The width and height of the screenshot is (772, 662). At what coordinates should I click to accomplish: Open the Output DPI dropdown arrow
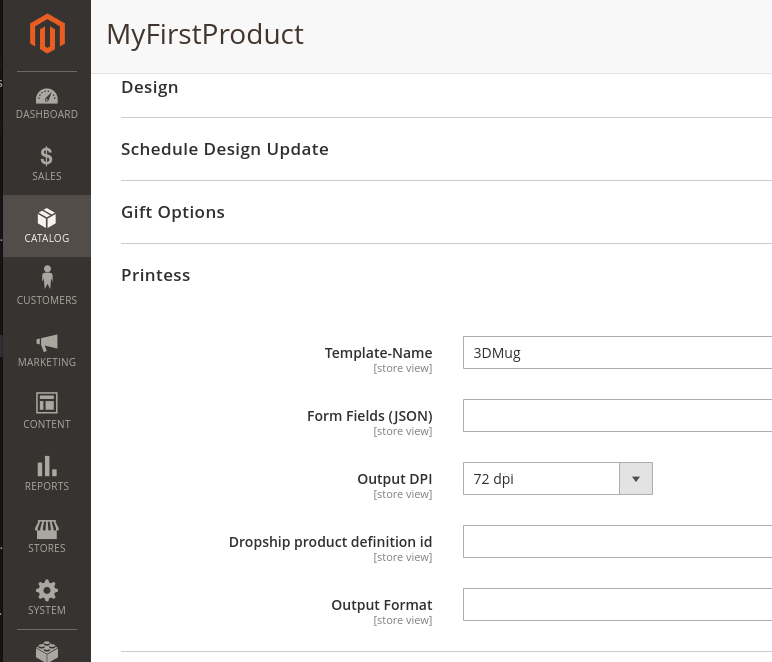coord(636,478)
